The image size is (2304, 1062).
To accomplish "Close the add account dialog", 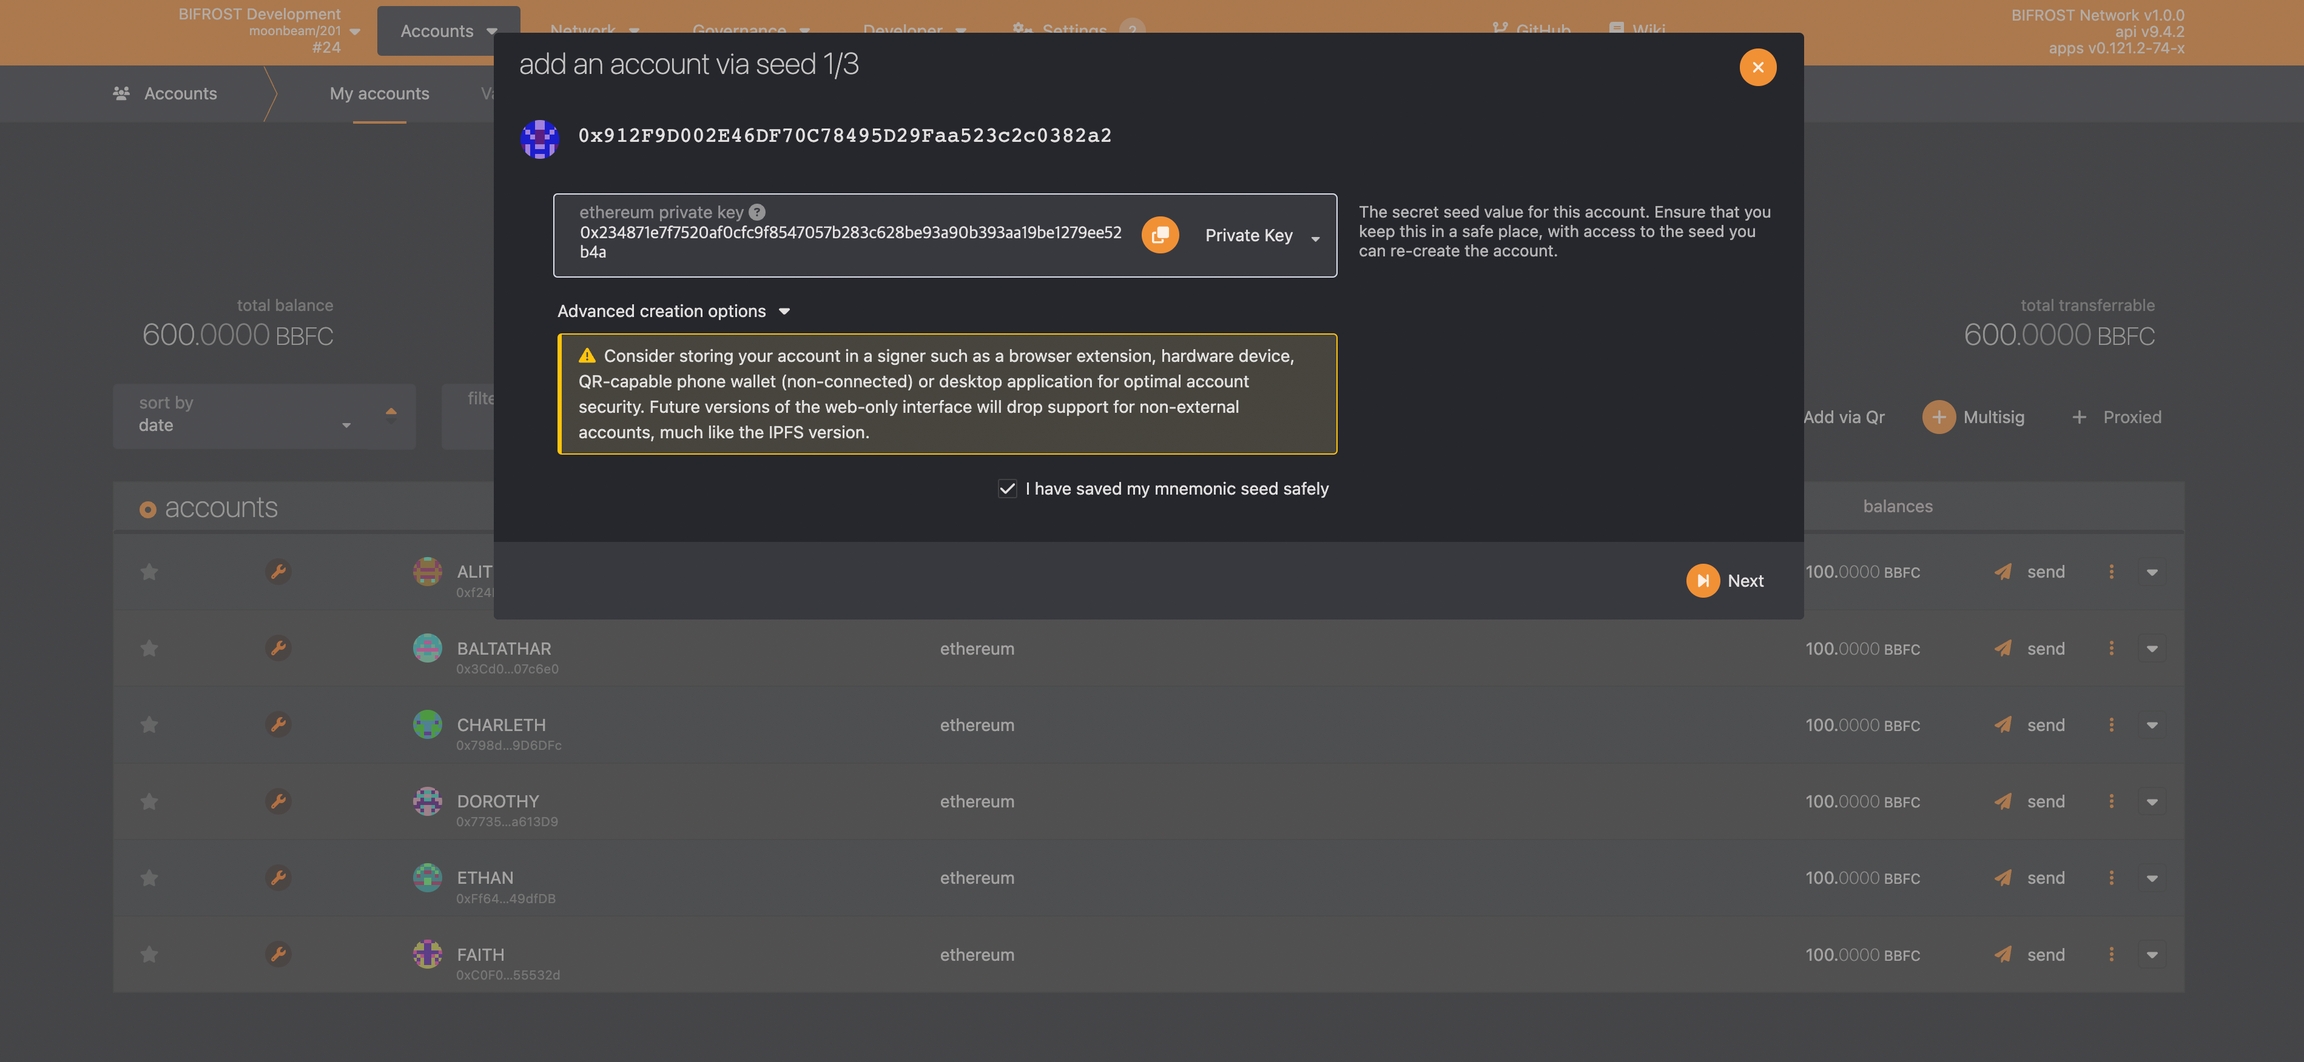I will [1757, 67].
